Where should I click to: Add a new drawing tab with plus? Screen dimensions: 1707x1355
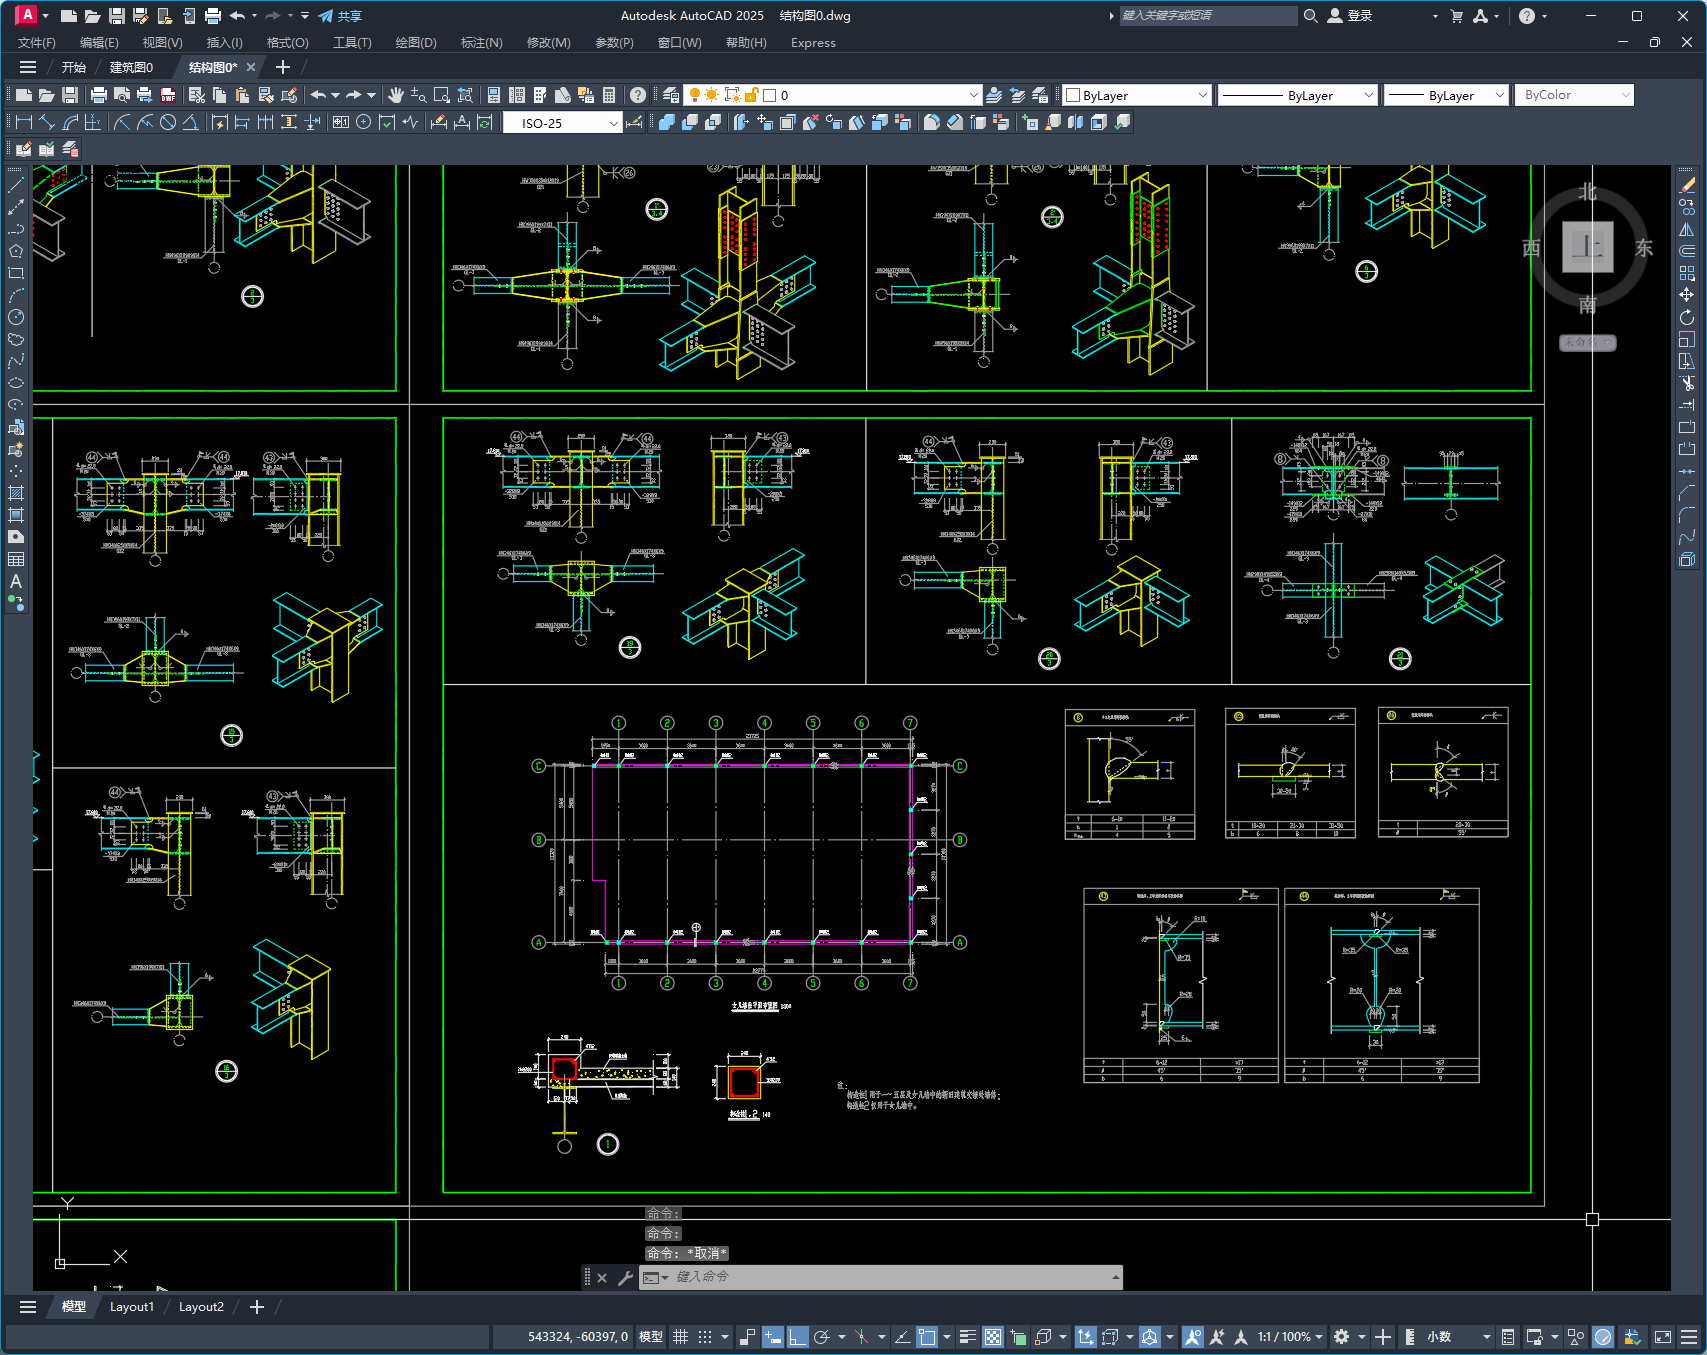click(282, 67)
